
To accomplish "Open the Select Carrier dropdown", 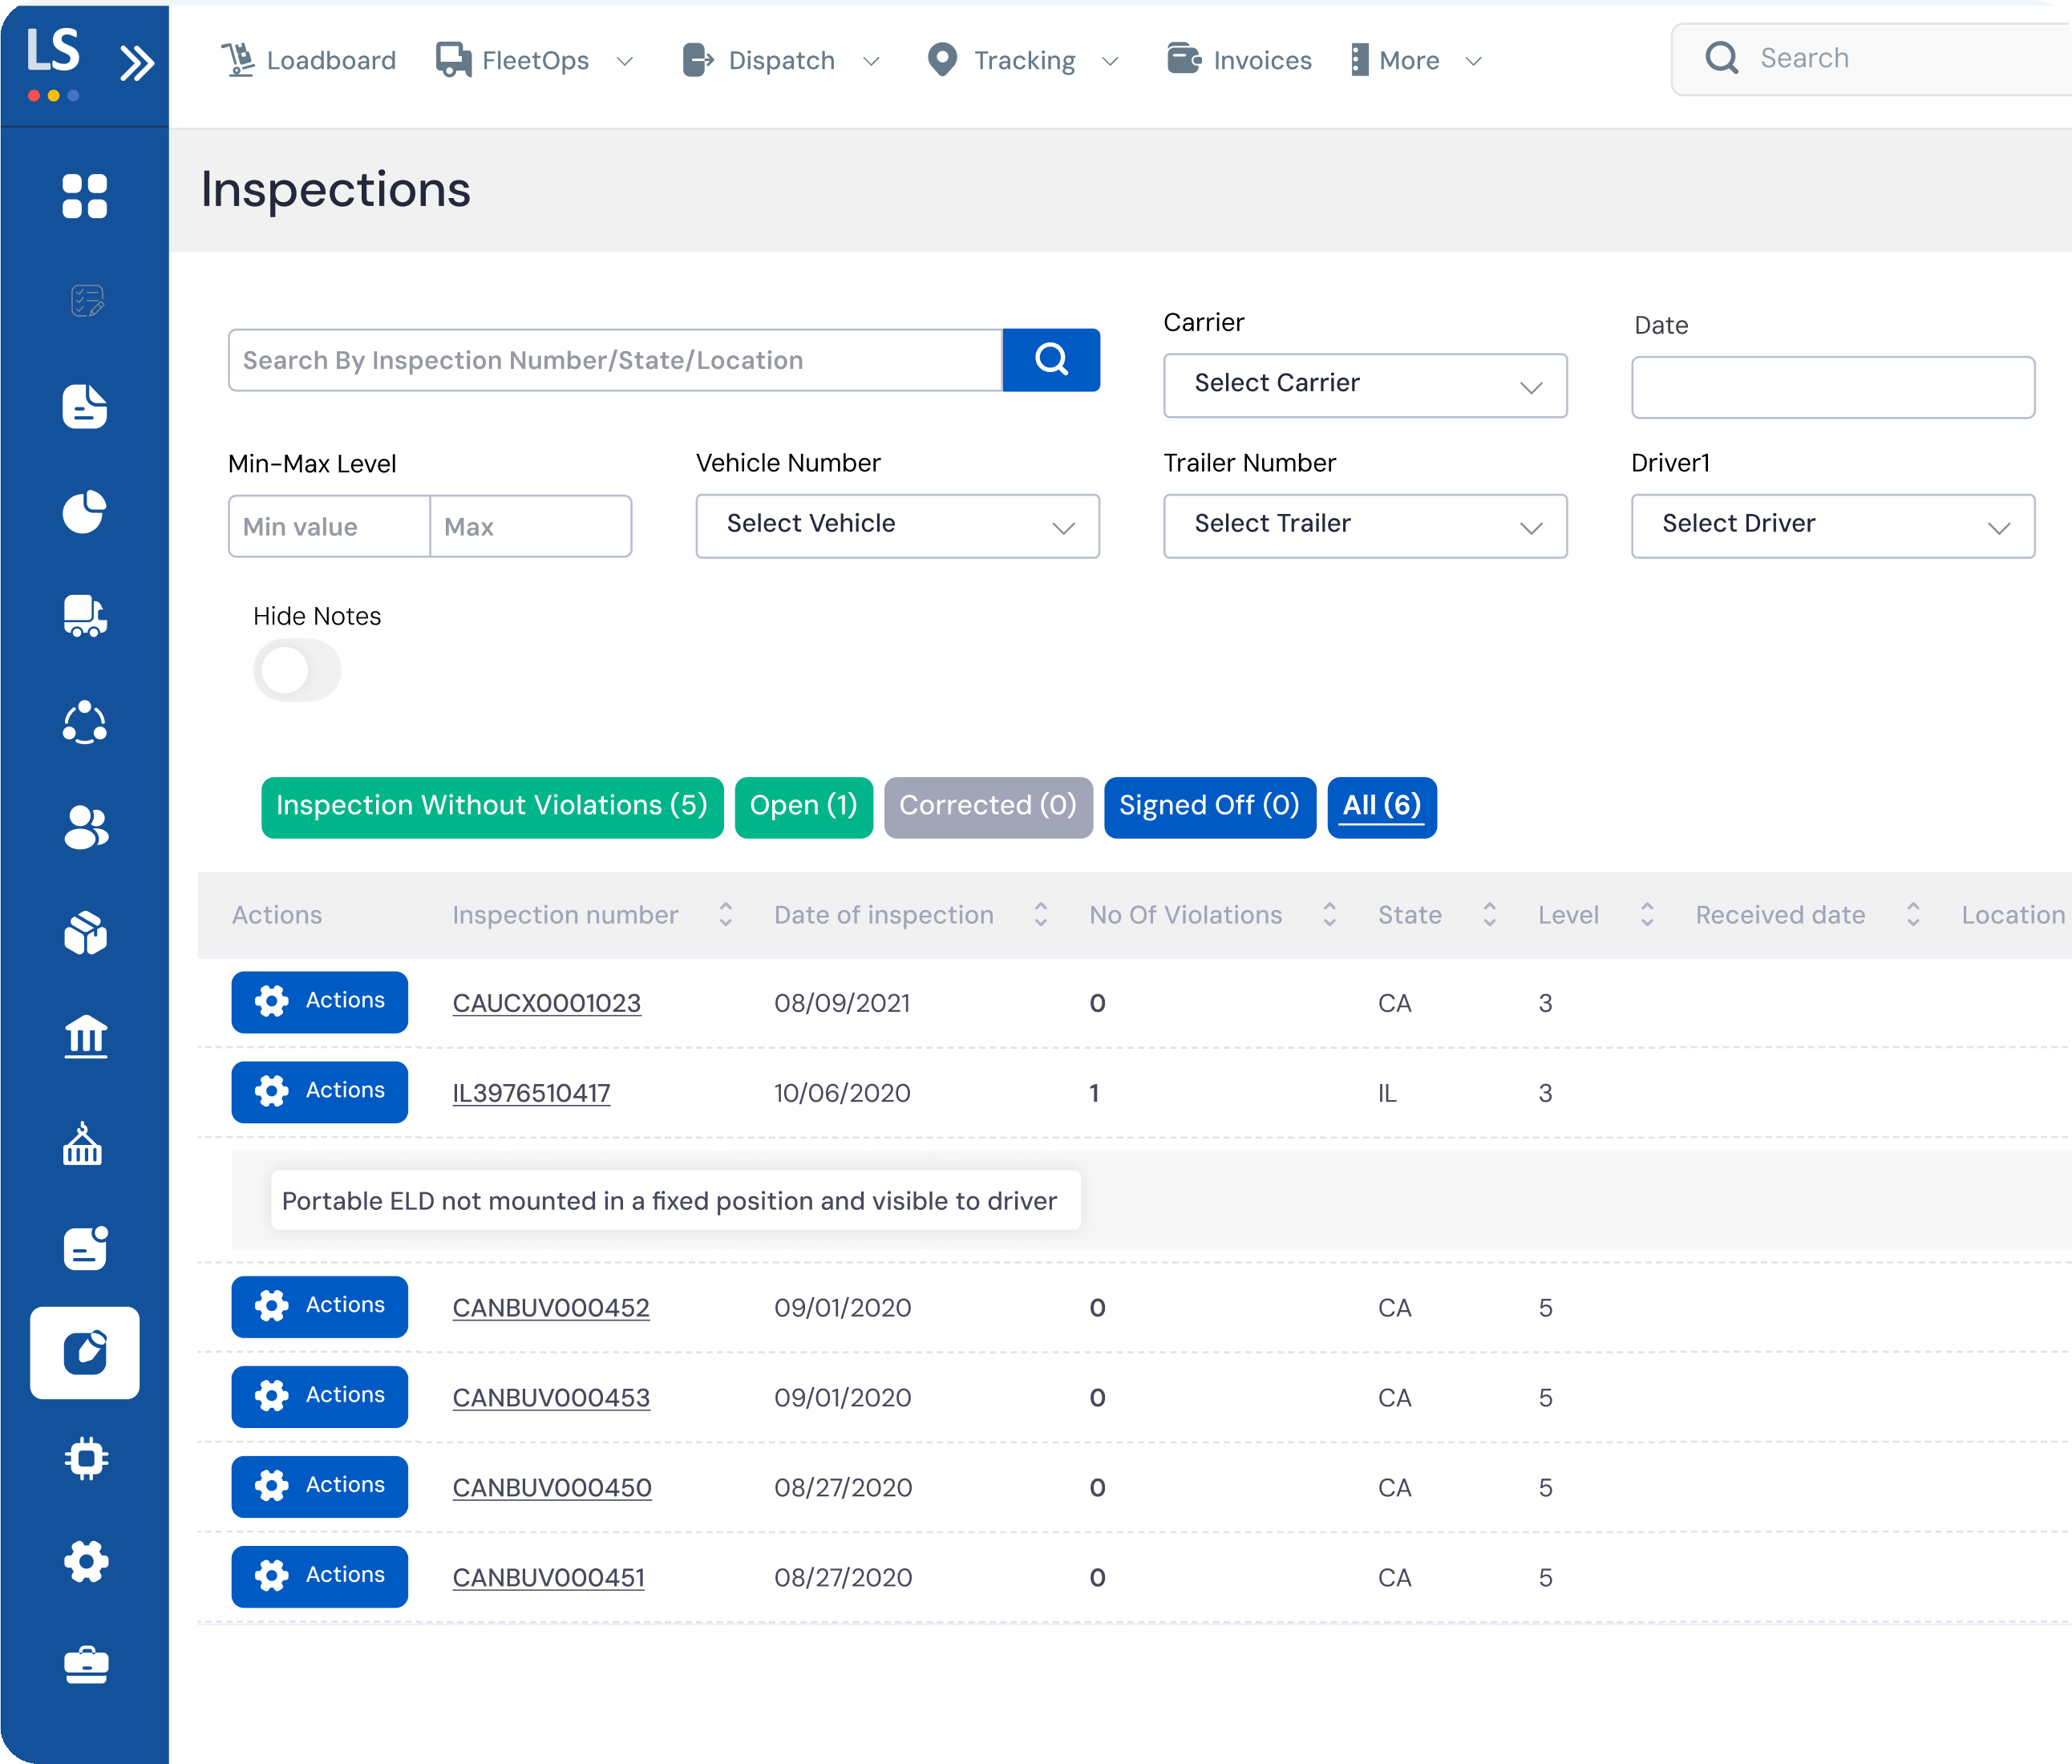I will point(1365,385).
